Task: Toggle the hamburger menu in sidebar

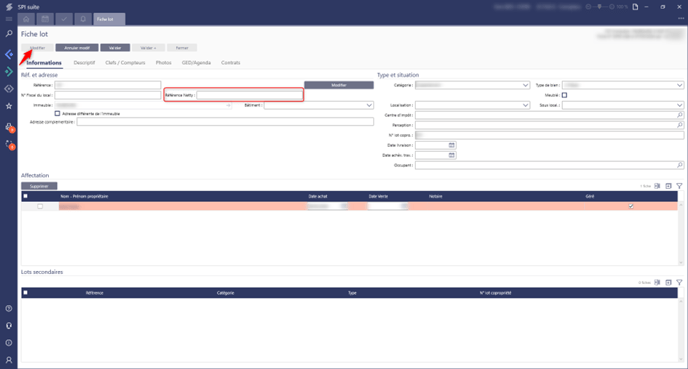Action: click(9, 19)
